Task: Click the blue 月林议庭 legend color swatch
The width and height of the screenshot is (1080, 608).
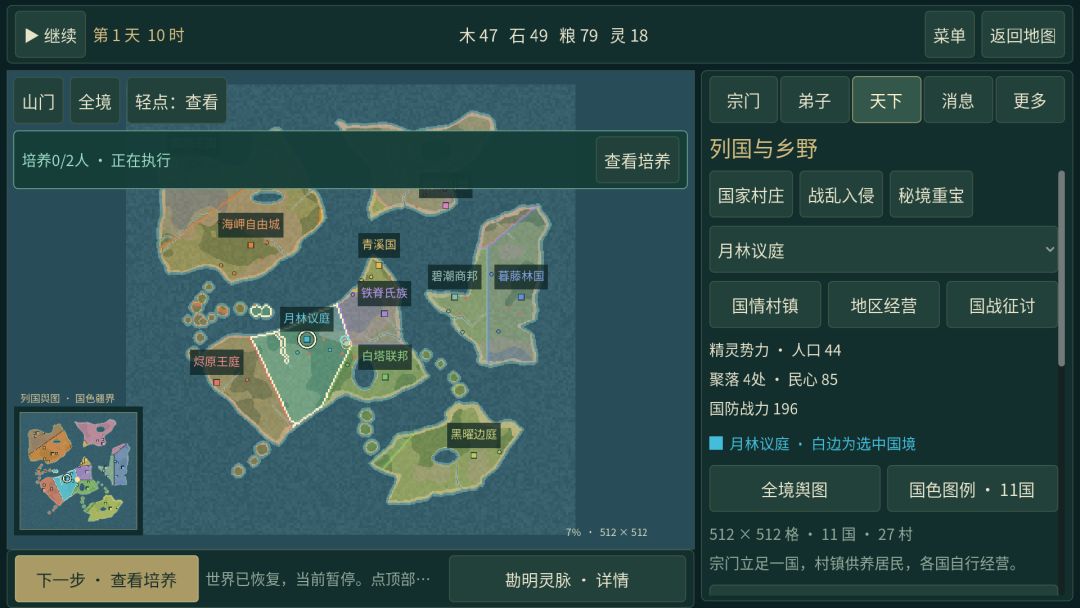Action: pos(716,443)
